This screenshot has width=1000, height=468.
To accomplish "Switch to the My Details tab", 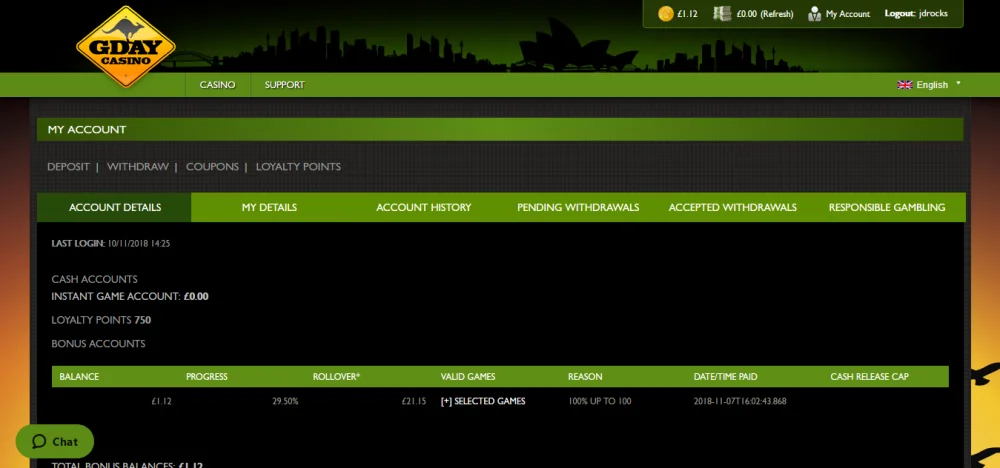I will (269, 207).
